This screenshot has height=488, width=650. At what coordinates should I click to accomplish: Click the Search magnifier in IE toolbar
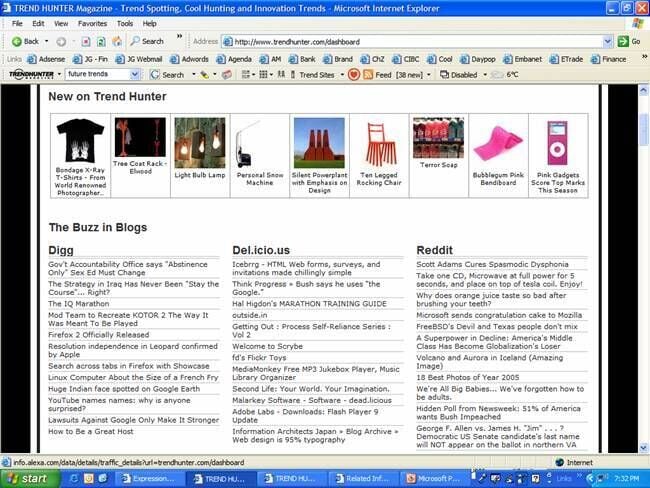point(135,41)
